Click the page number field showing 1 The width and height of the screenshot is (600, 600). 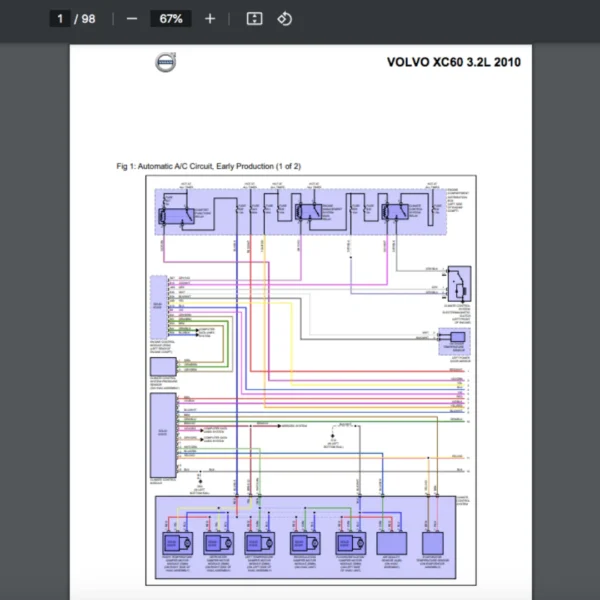[x=60, y=19]
